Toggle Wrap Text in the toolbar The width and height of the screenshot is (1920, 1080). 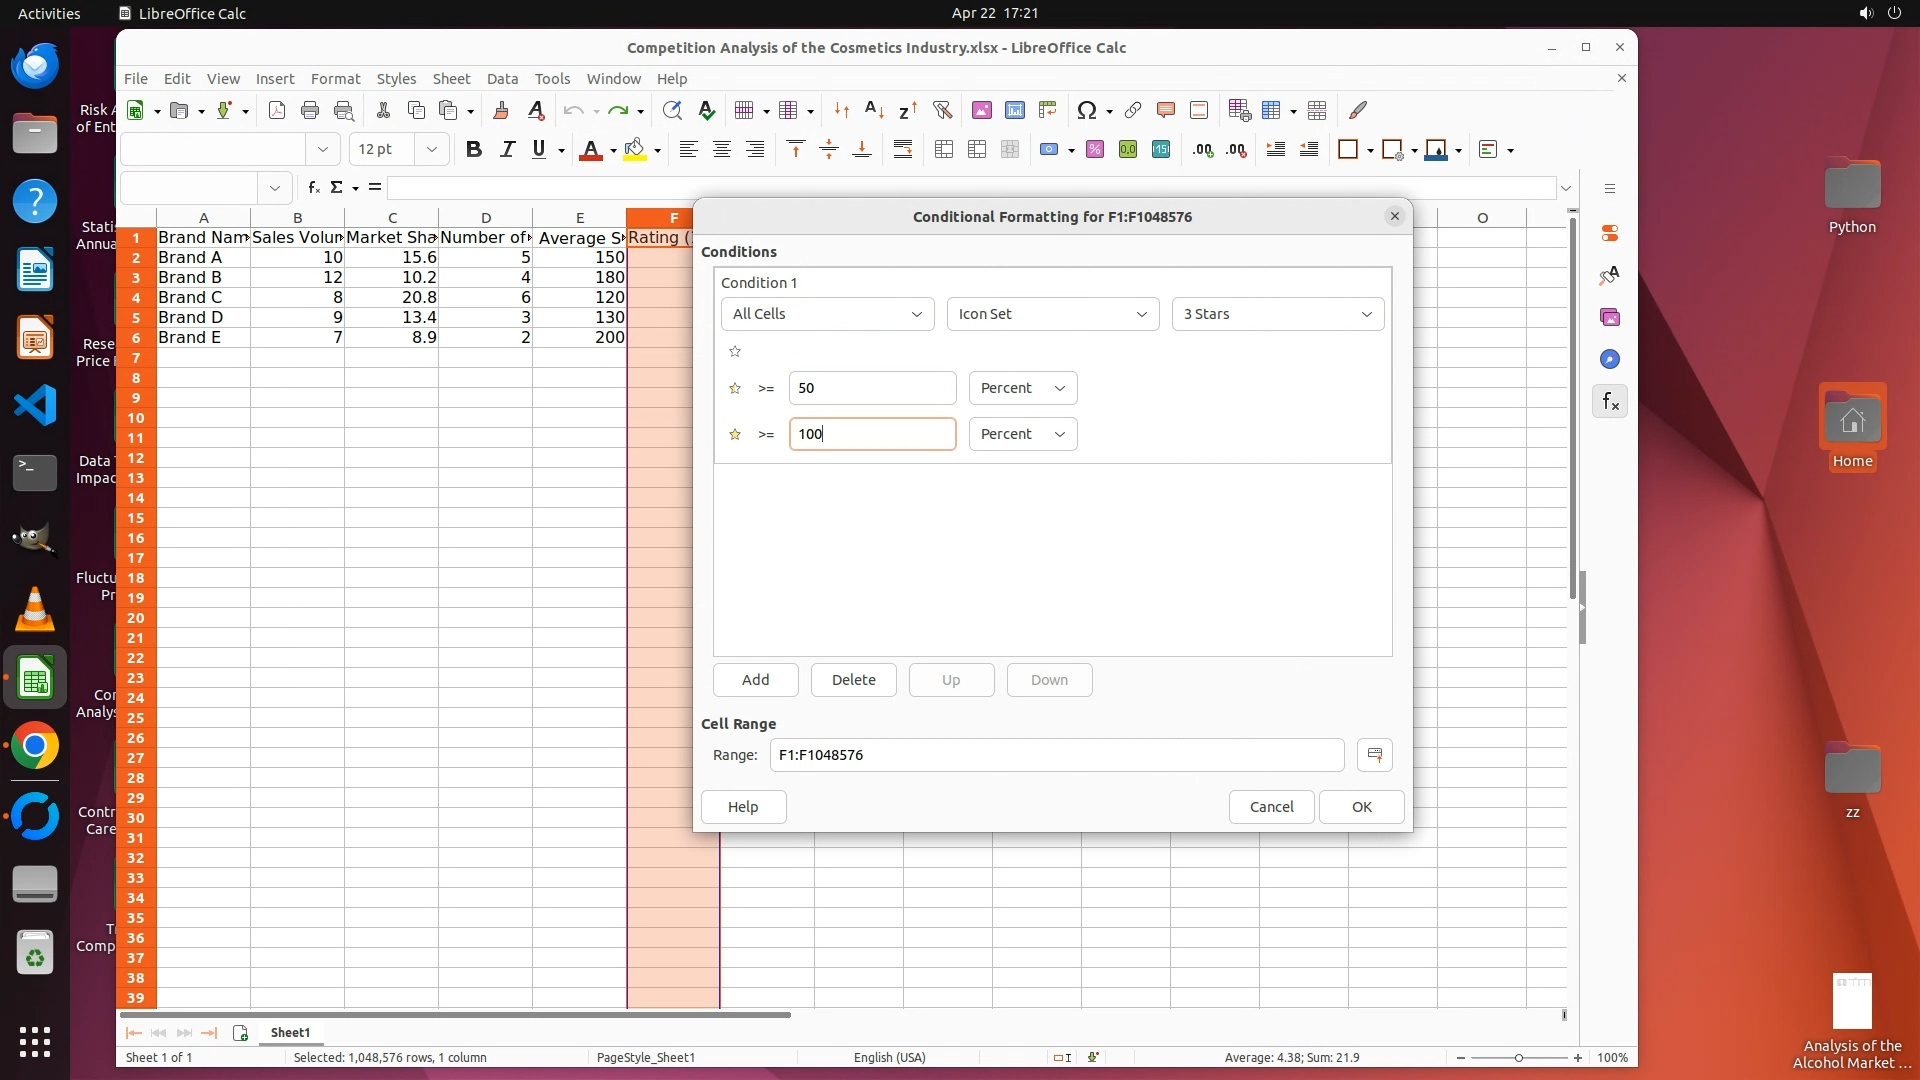tap(903, 150)
